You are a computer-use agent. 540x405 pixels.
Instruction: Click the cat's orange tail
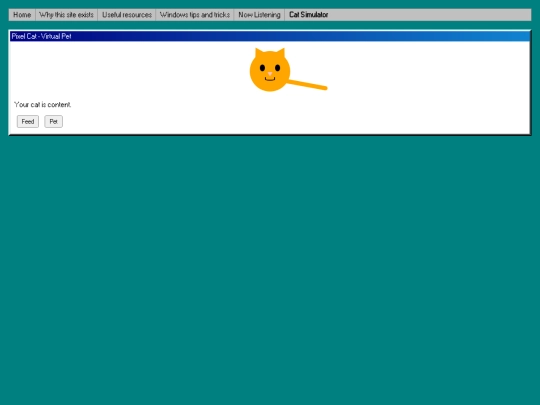point(307,85)
